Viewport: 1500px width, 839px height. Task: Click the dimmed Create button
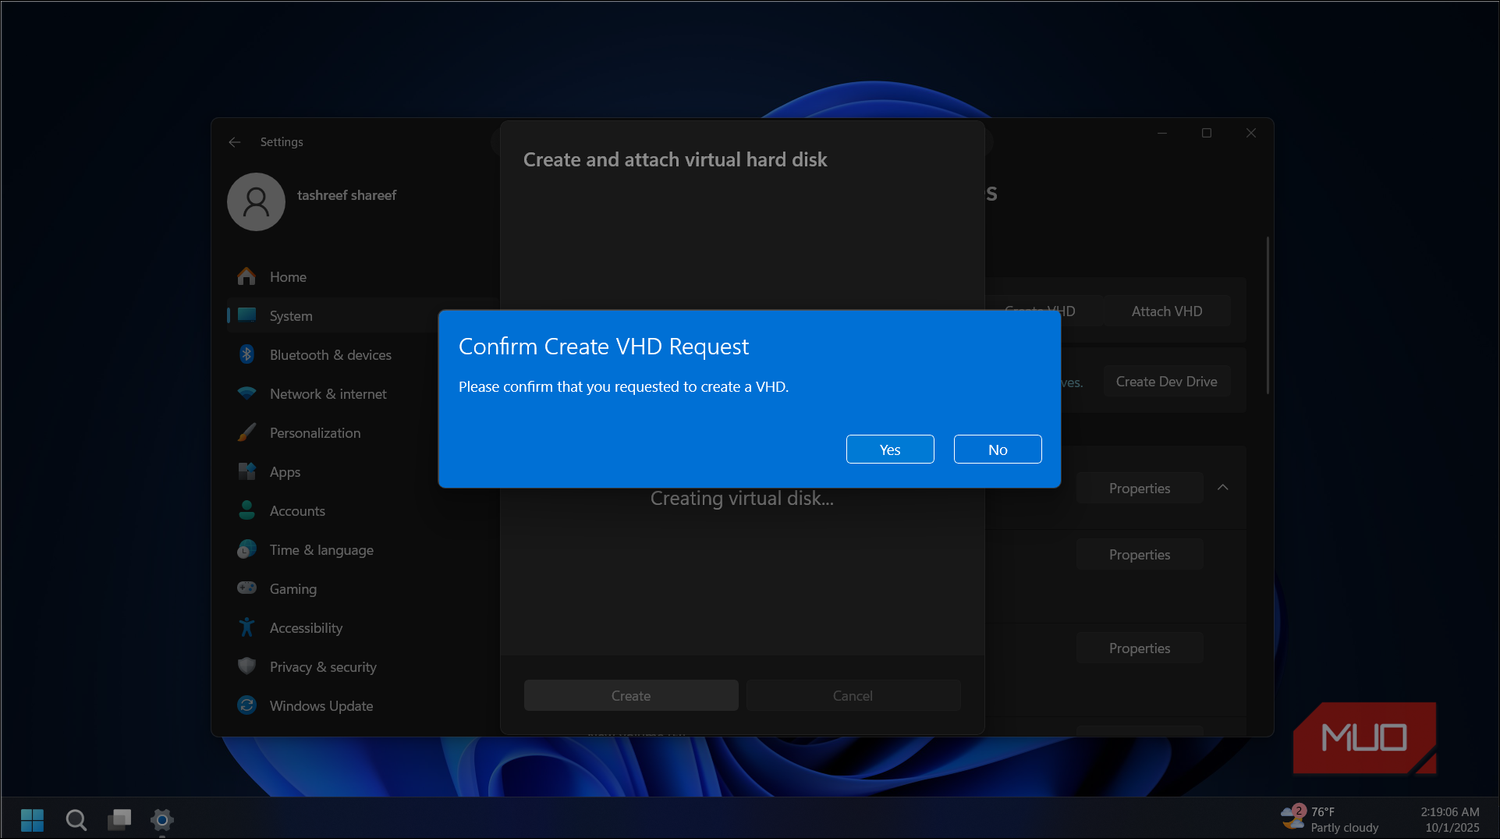coord(631,695)
